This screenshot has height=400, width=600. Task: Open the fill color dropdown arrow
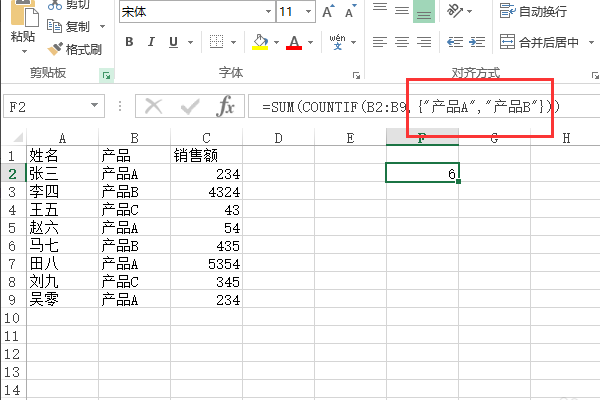pyautogui.click(x=276, y=42)
